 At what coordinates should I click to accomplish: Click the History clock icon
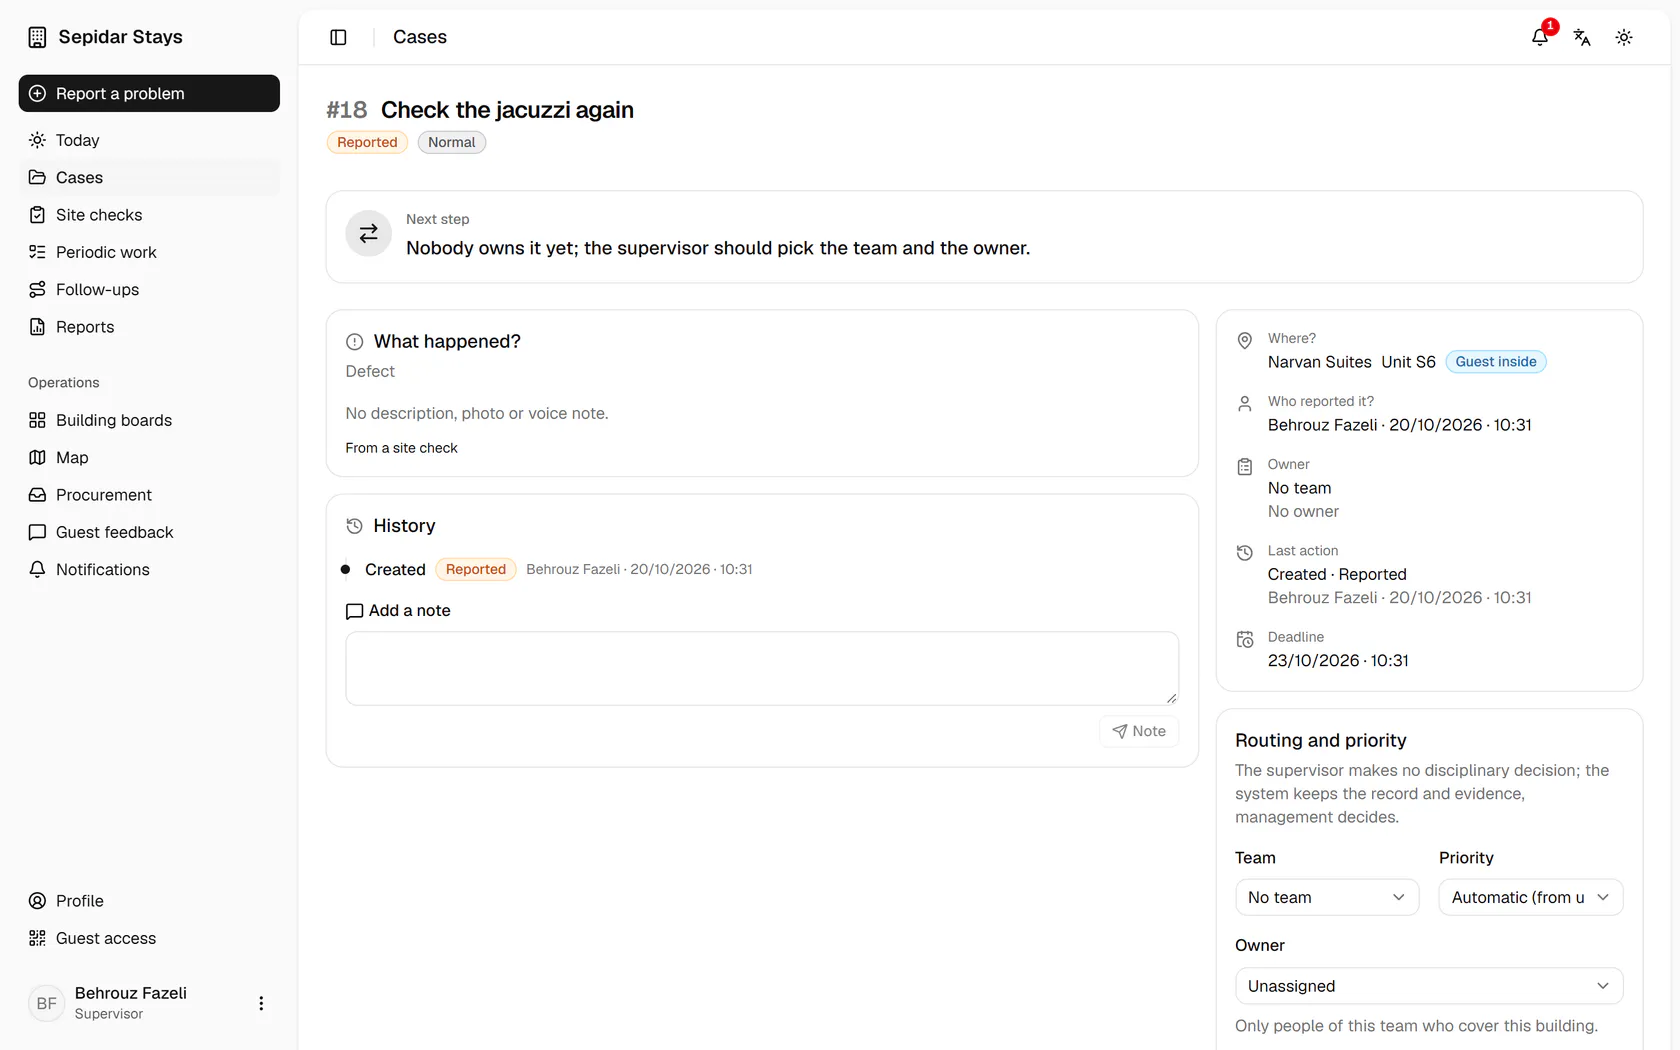pos(354,526)
